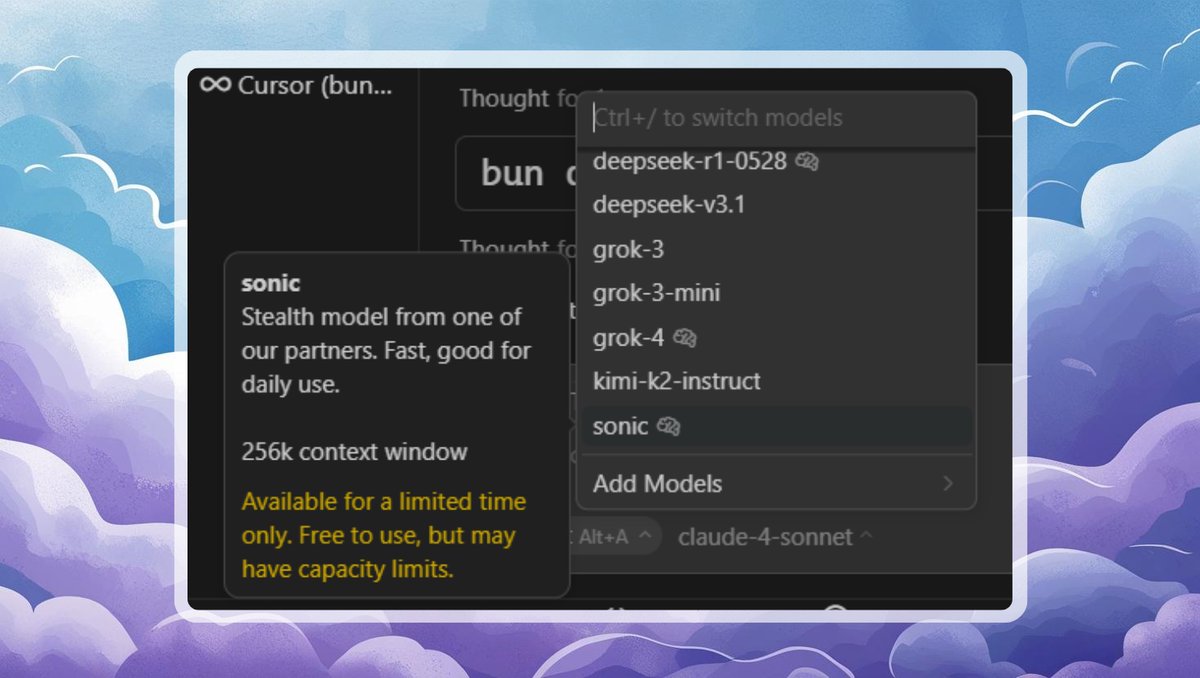Click brain icon next to sonic
Viewport: 1200px width, 678px height.
pos(669,427)
